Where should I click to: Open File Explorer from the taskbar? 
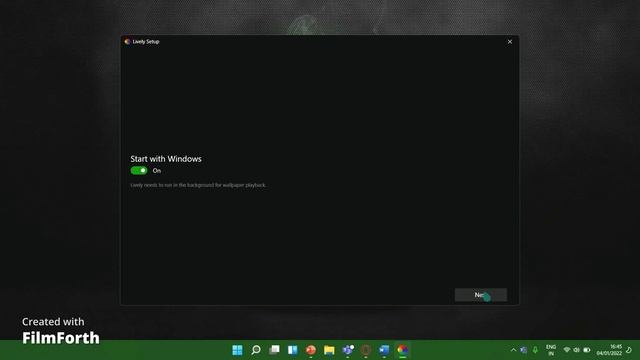(x=329, y=350)
